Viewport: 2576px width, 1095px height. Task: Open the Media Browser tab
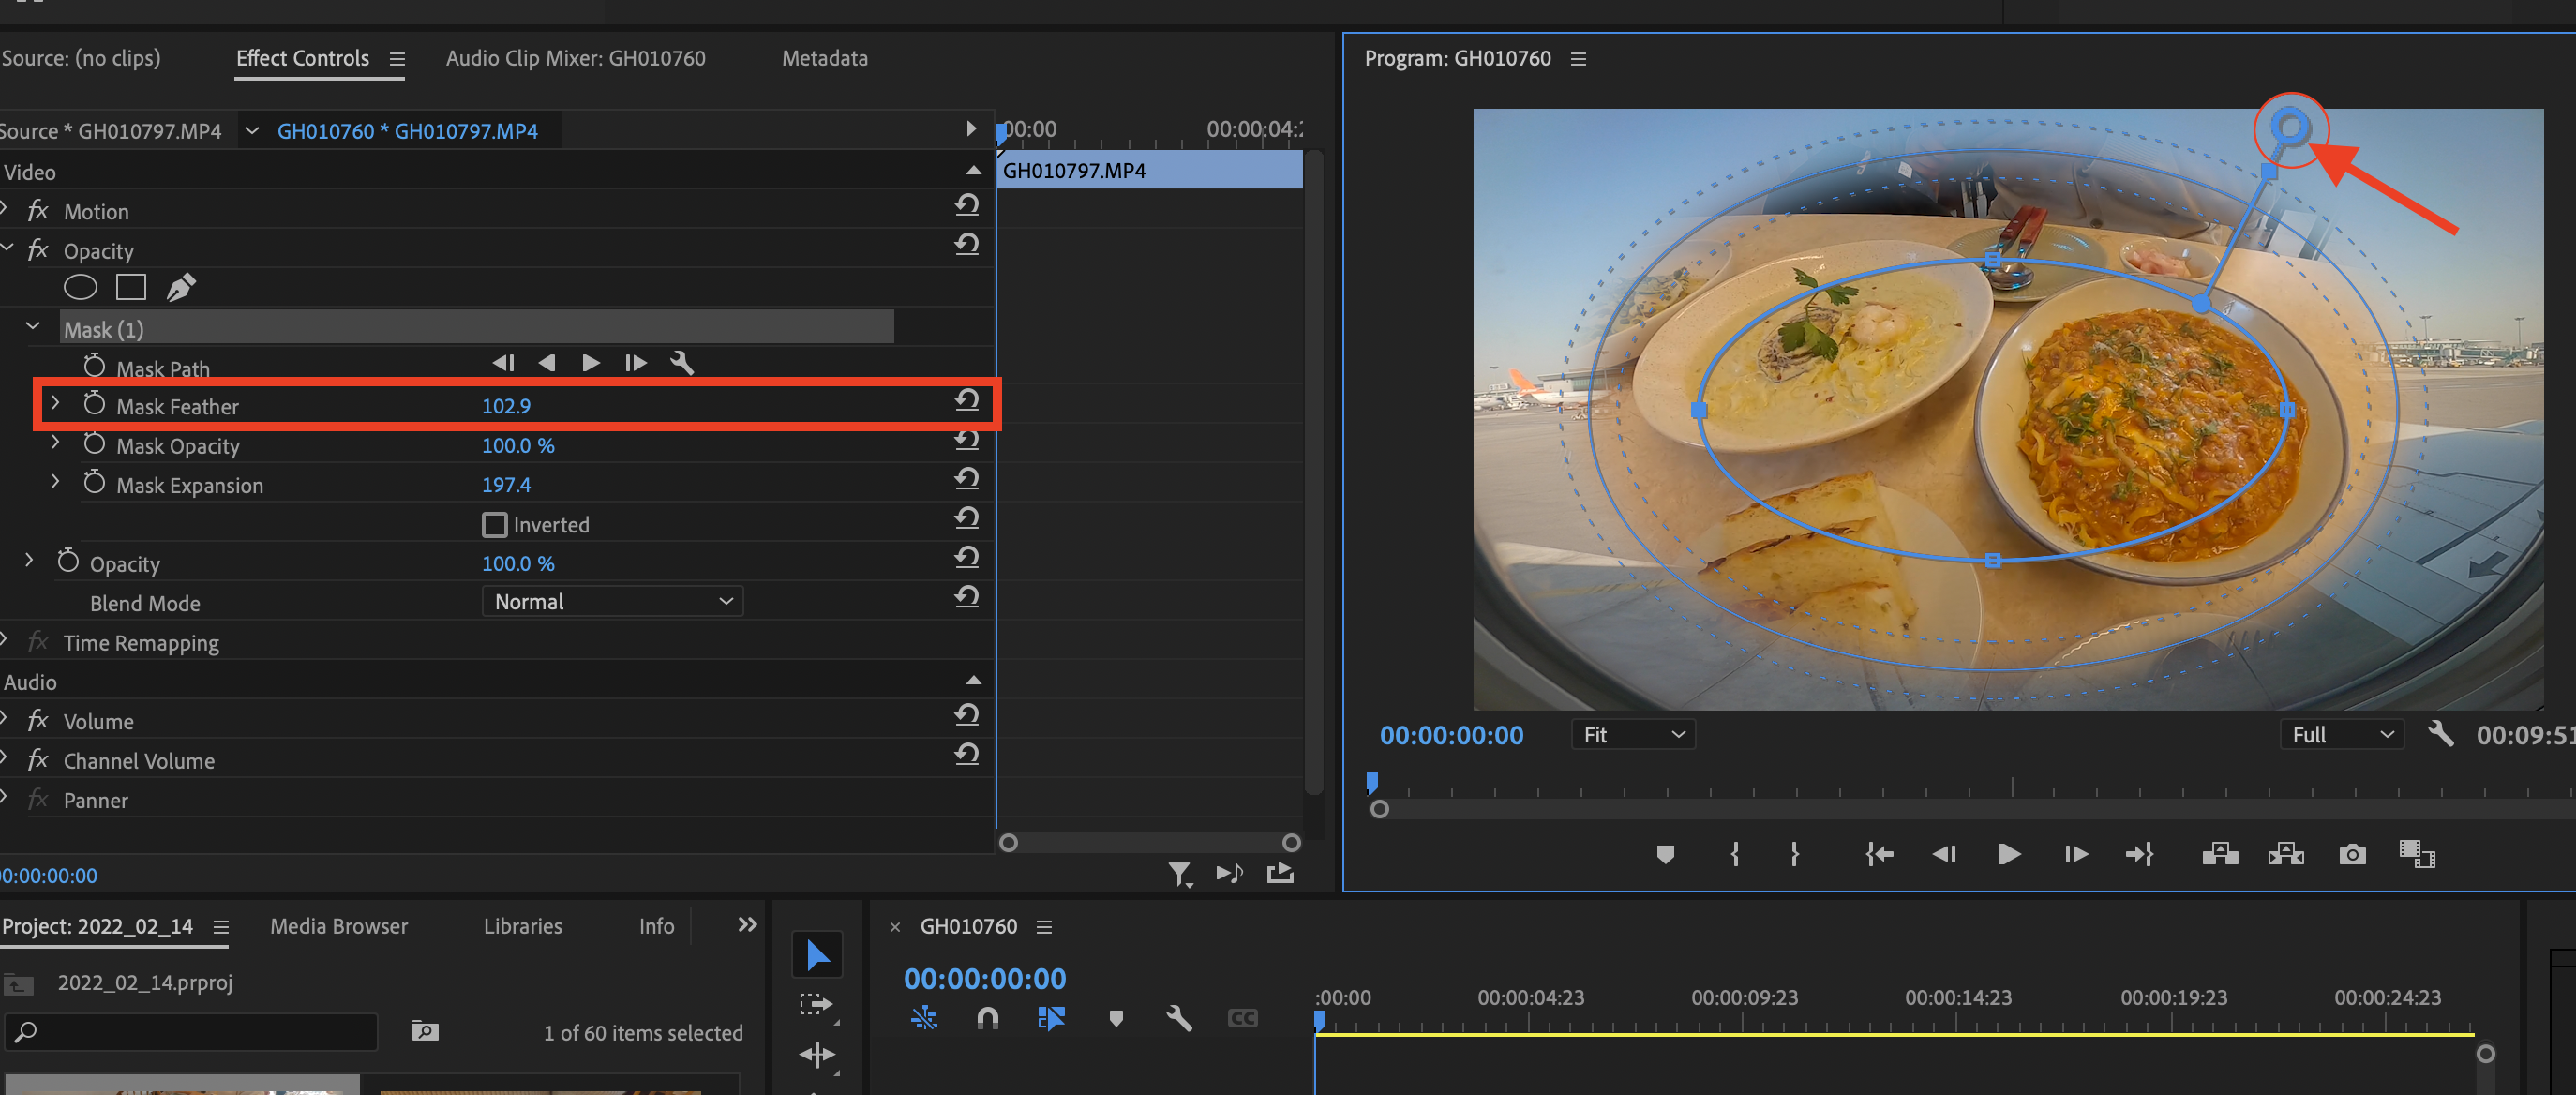pos(338,926)
